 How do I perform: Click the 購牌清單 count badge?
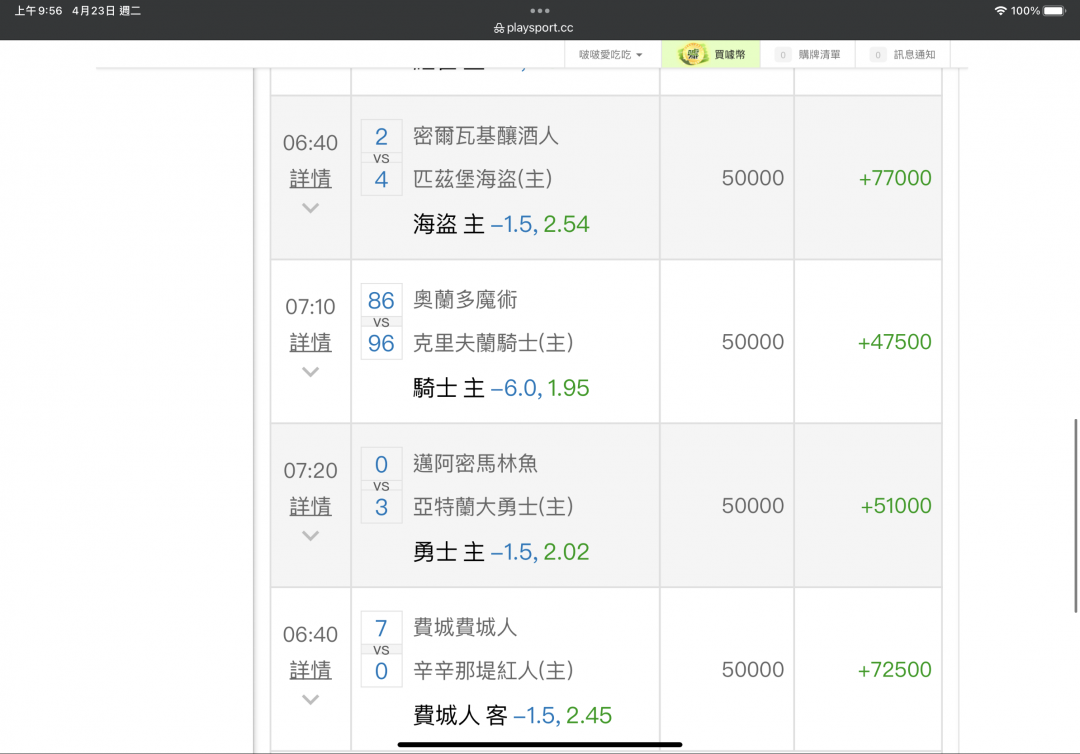point(782,55)
